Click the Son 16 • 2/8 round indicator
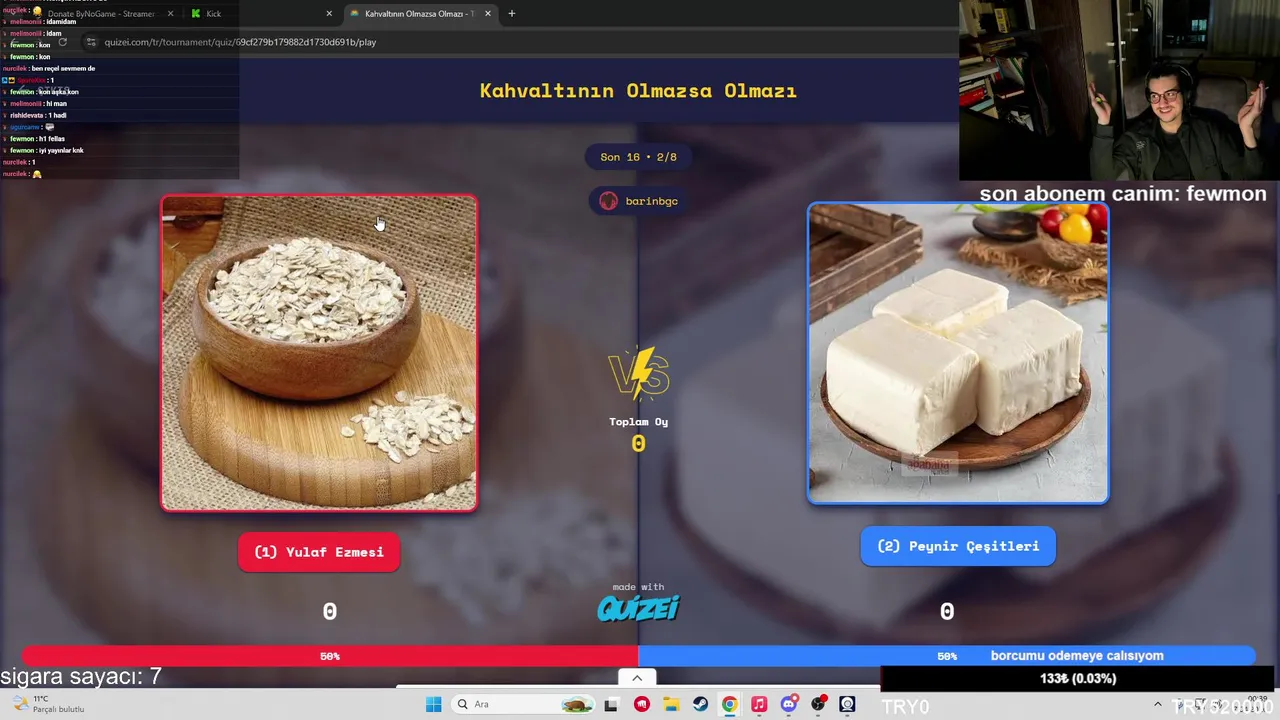1280x720 pixels. click(x=638, y=157)
